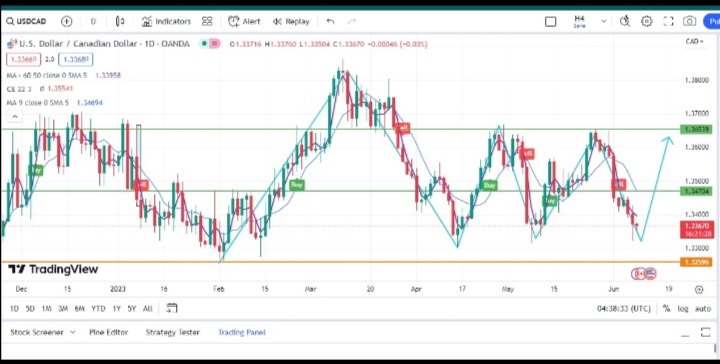720x364 pixels.
Task: Set range to 5D
Action: click(30, 309)
